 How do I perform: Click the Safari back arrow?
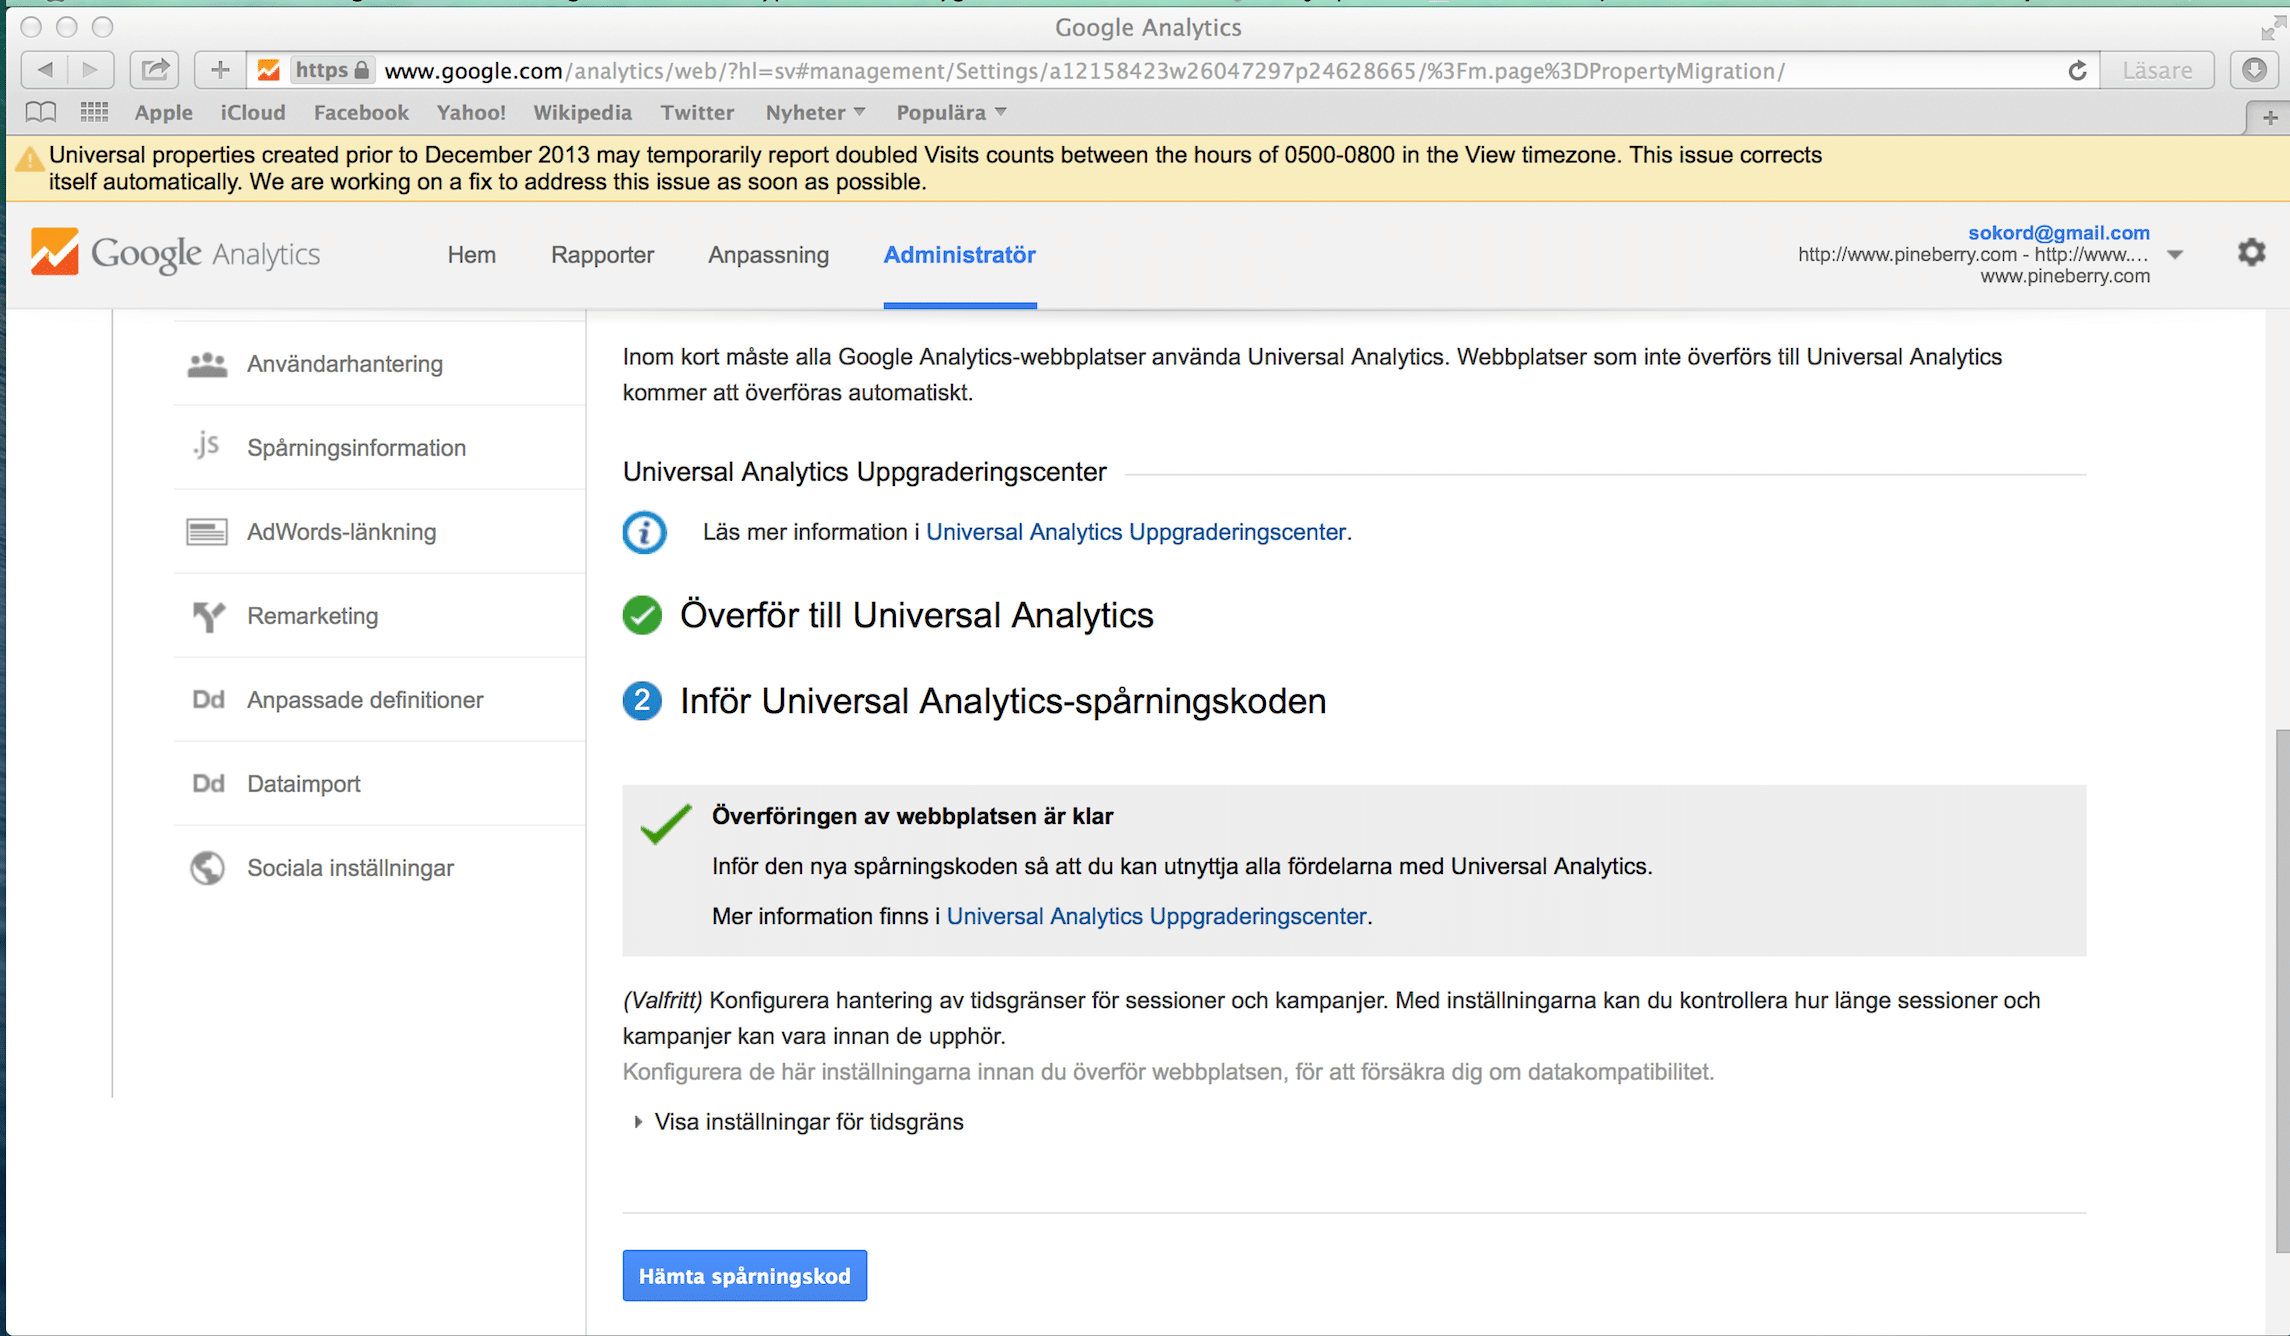pos(45,70)
